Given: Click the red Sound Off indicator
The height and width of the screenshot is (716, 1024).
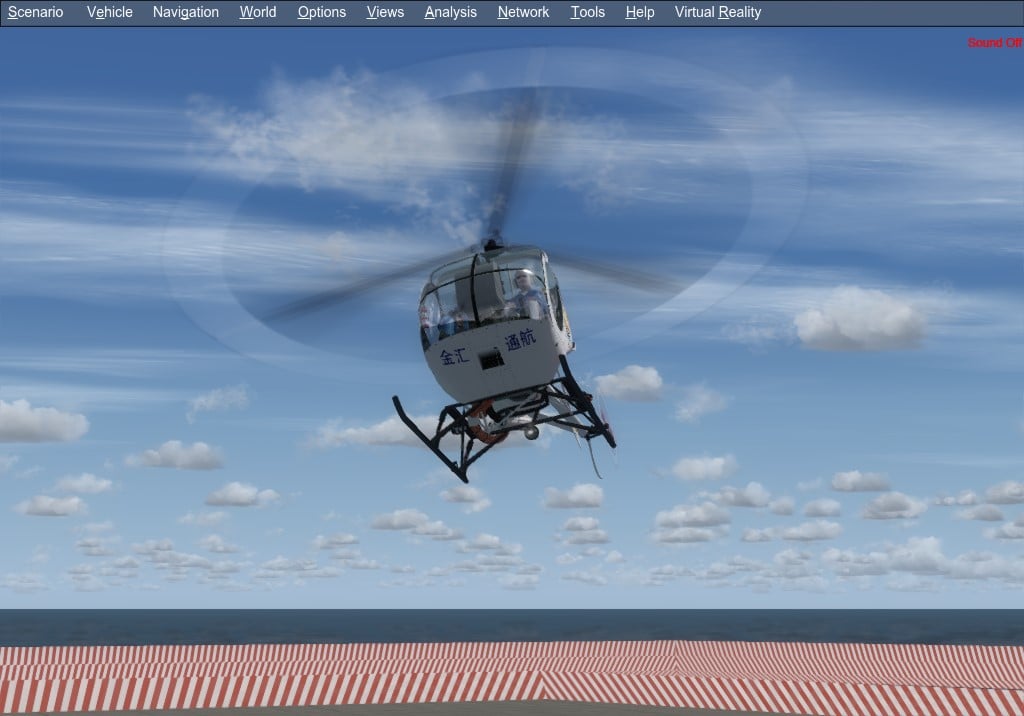Looking at the screenshot, I should point(994,42).
